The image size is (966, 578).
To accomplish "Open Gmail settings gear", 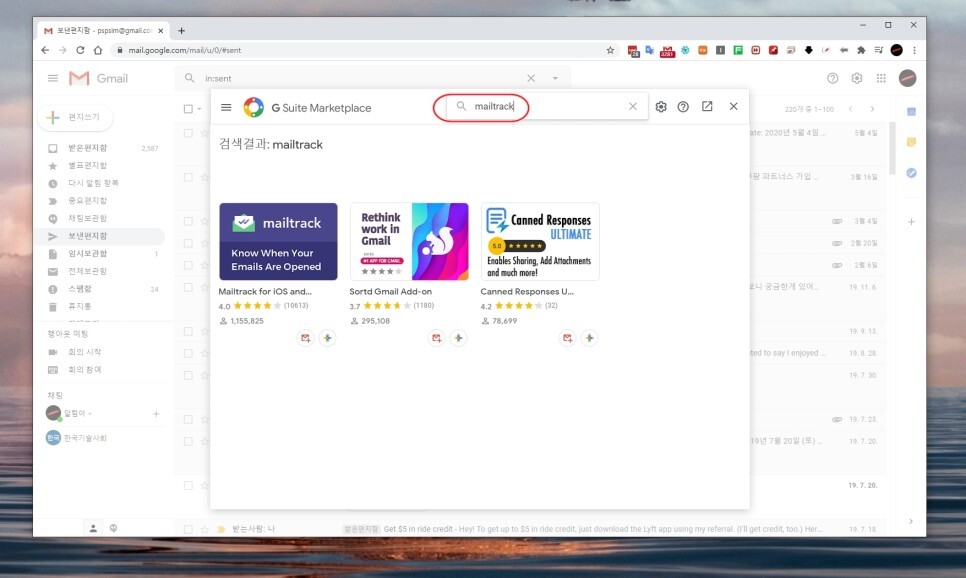I will [x=857, y=78].
